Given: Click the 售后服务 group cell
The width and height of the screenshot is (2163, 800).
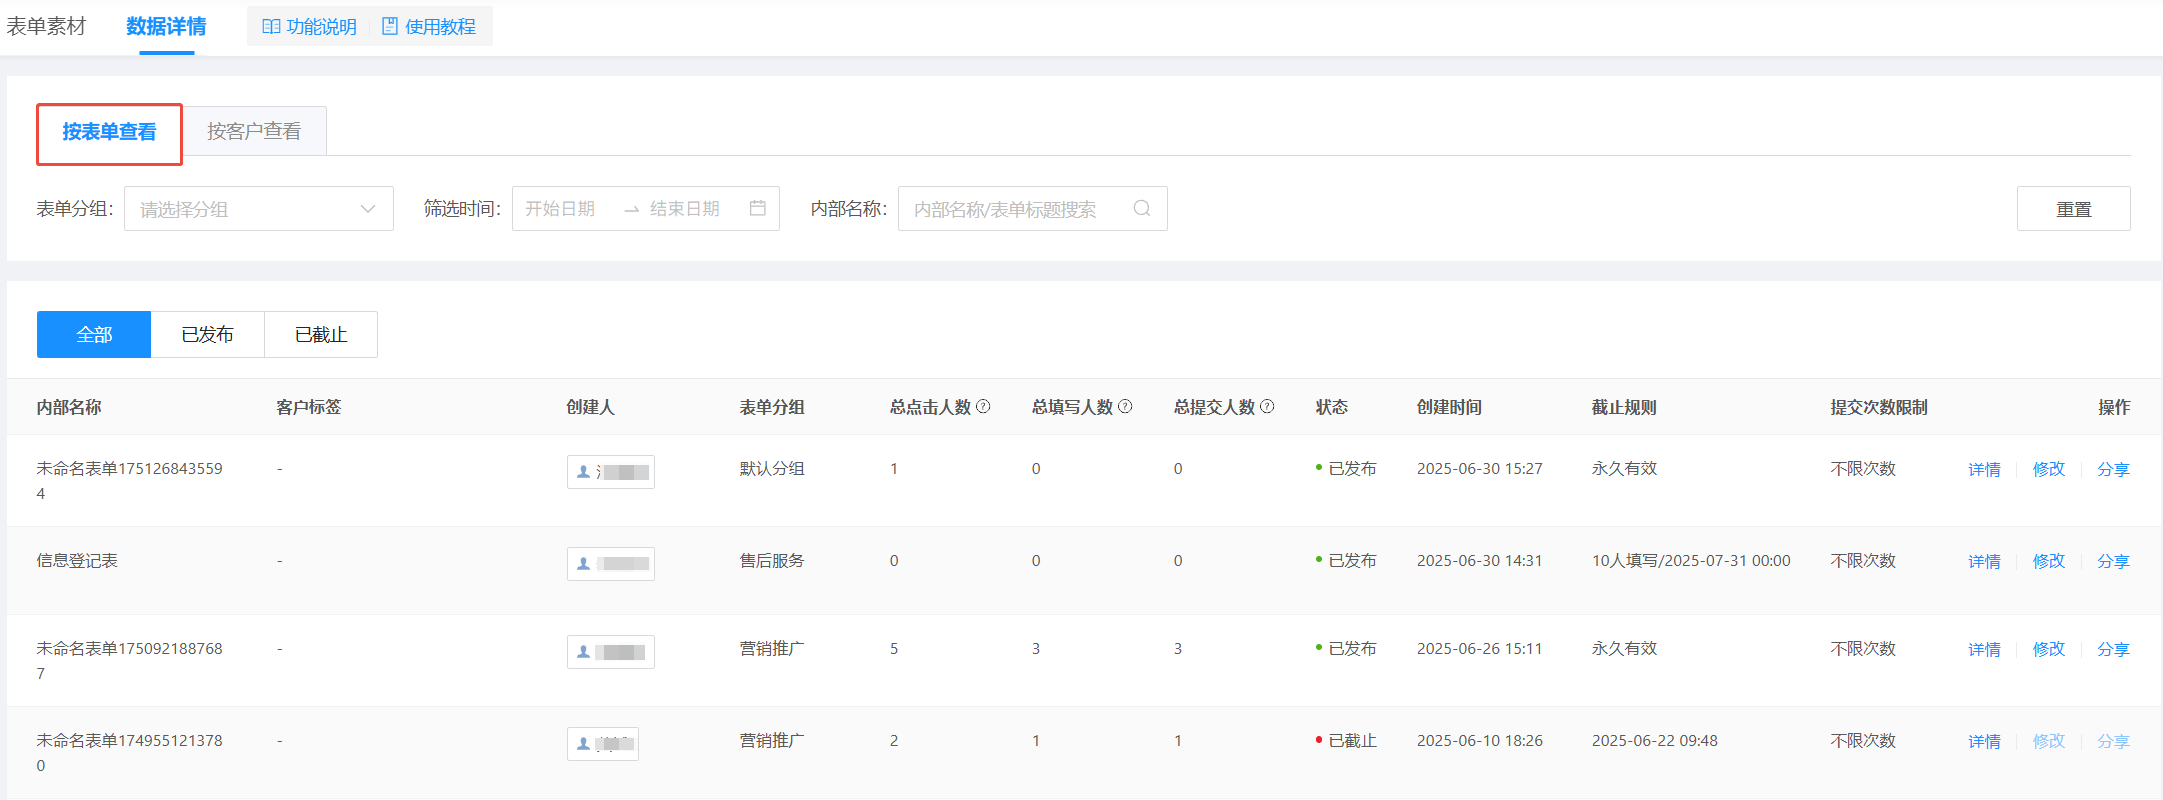Looking at the screenshot, I should pyautogui.click(x=772, y=560).
